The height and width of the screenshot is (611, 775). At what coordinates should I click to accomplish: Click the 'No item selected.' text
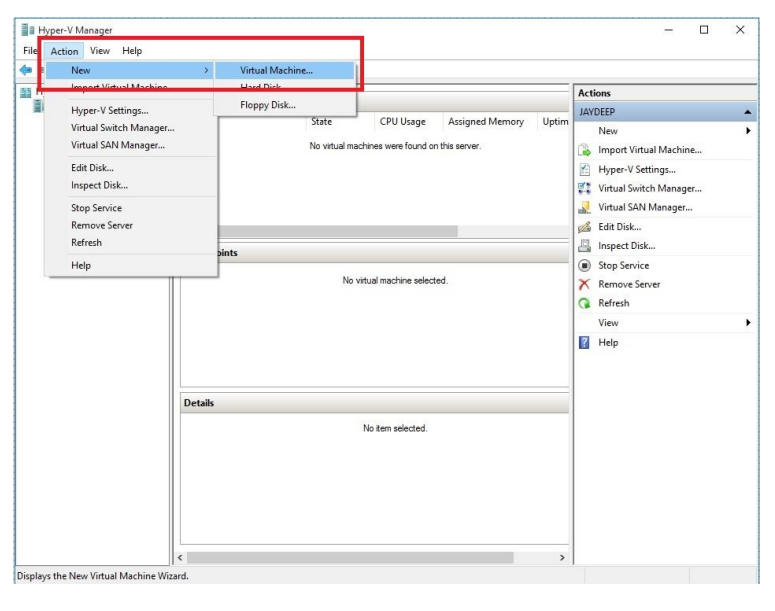pyautogui.click(x=395, y=428)
